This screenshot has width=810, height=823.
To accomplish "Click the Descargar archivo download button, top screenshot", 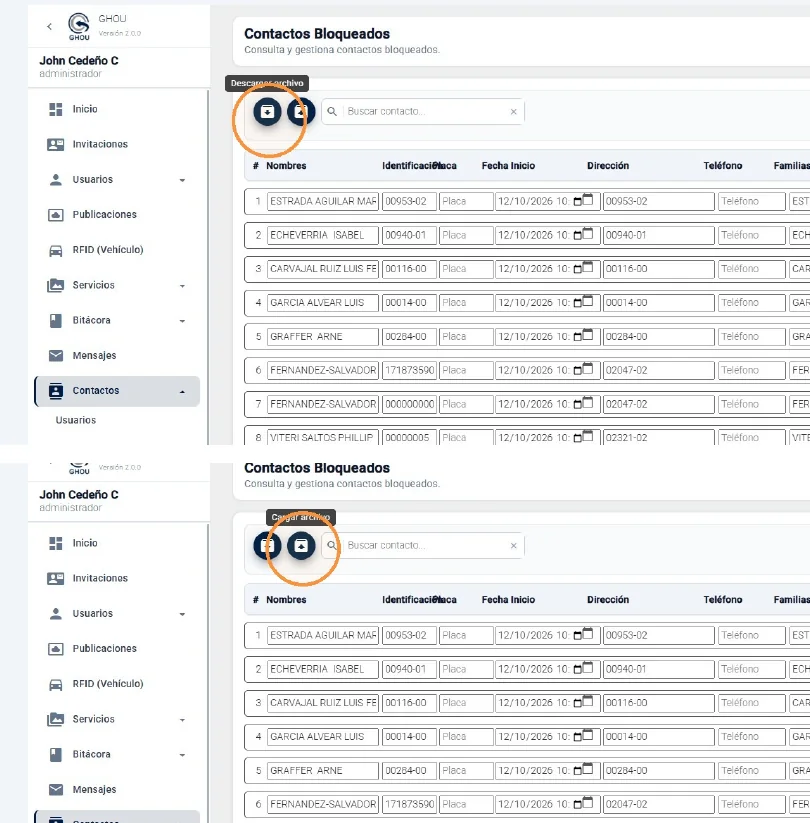I will coord(267,111).
